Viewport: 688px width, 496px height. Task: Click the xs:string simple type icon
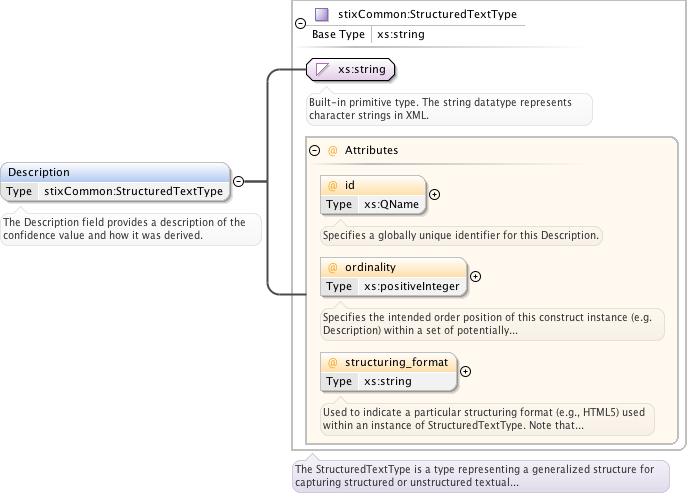322,69
